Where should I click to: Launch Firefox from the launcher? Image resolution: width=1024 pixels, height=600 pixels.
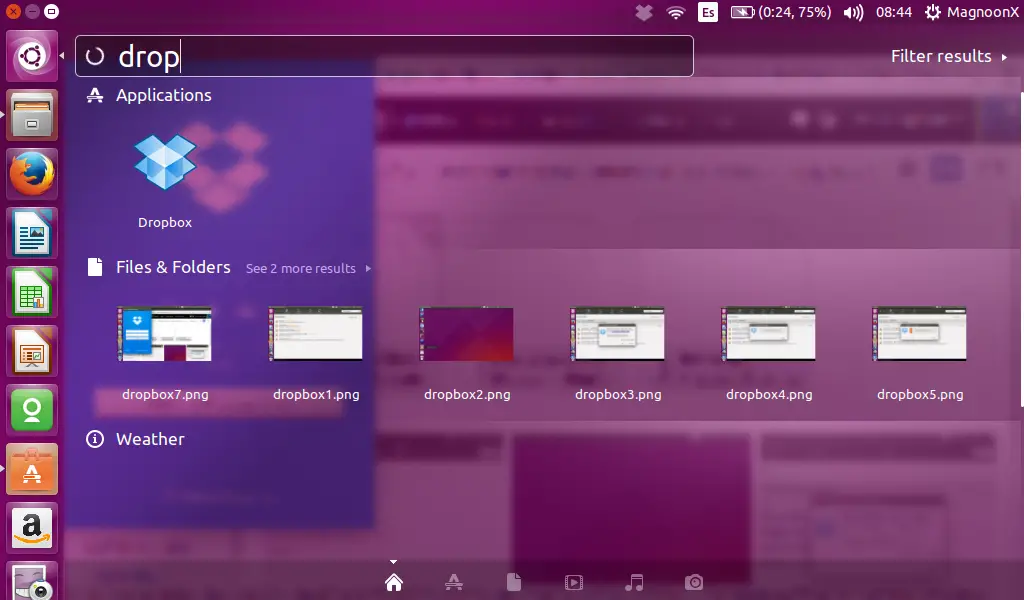pyautogui.click(x=32, y=174)
